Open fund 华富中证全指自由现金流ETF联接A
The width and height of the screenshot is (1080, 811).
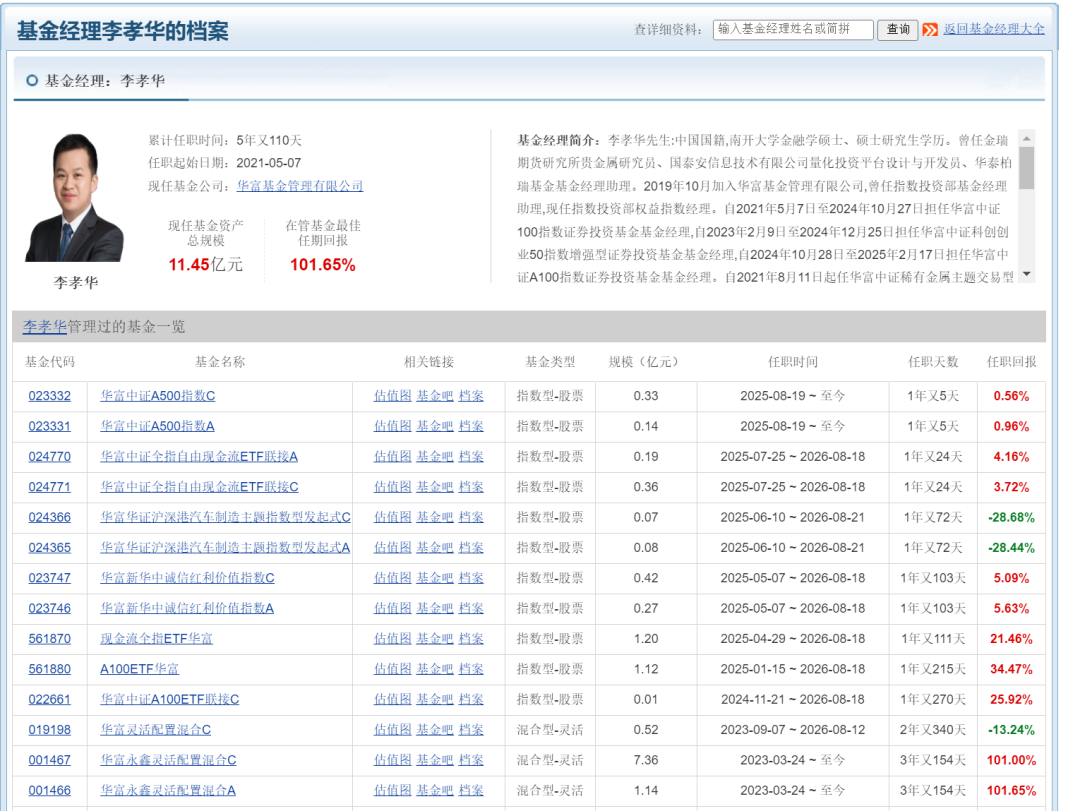(199, 457)
